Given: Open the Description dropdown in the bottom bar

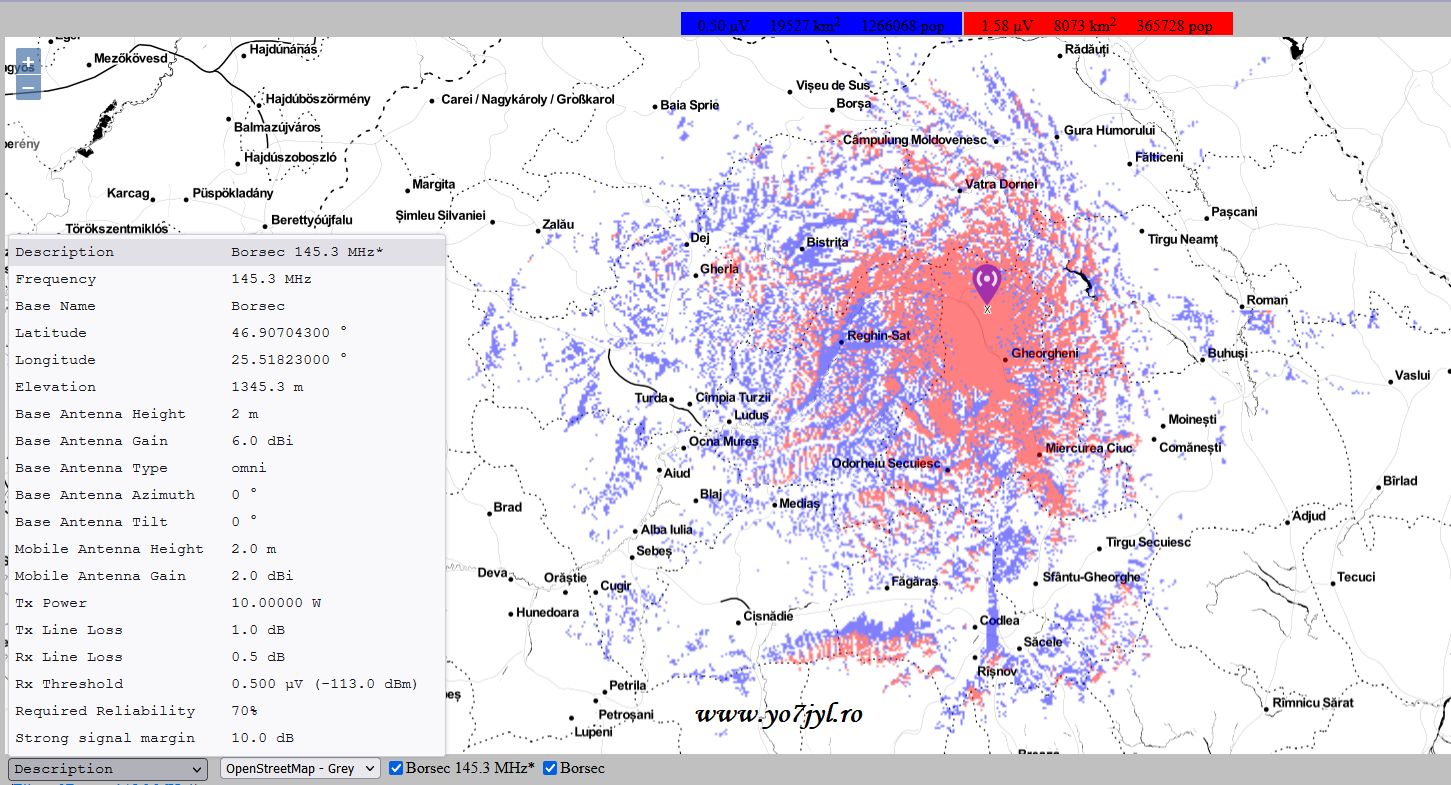Looking at the screenshot, I should tap(108, 768).
